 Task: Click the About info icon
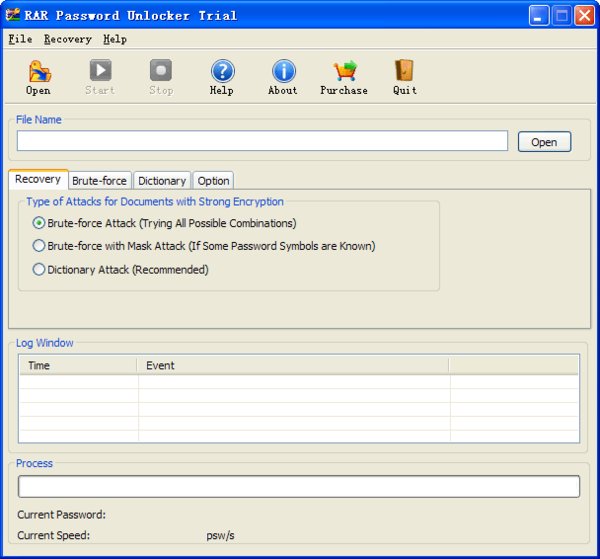point(283,72)
